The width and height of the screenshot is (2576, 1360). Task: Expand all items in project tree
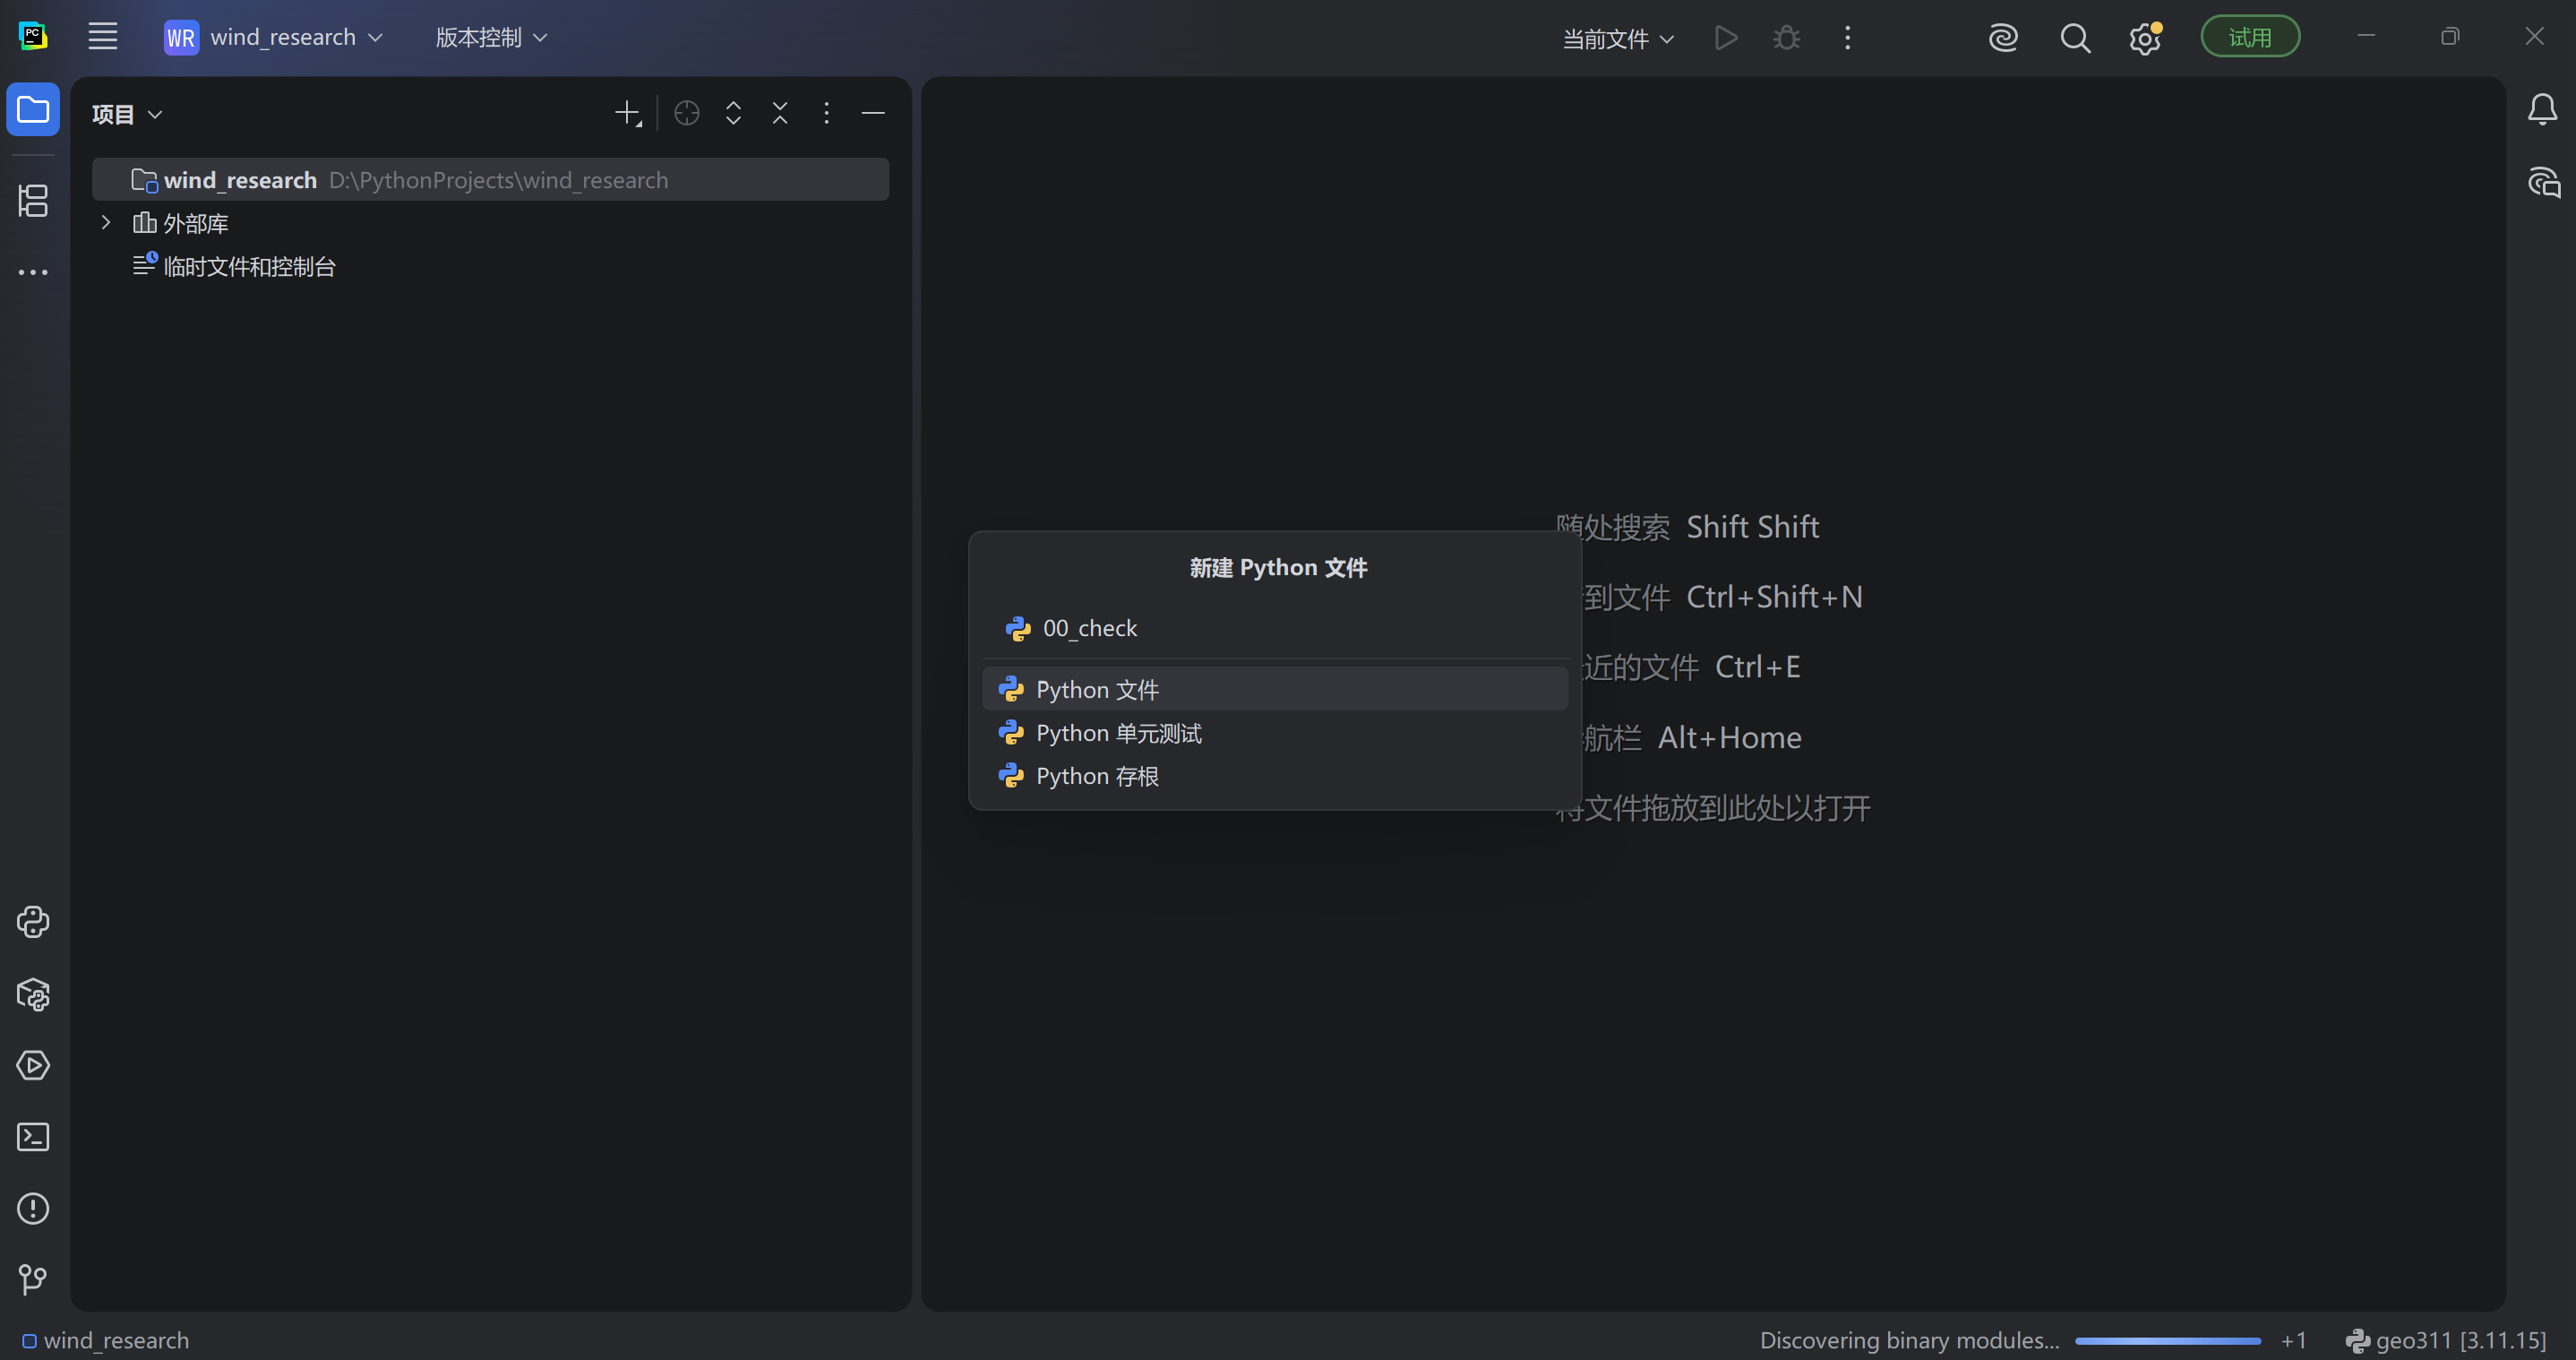733,113
